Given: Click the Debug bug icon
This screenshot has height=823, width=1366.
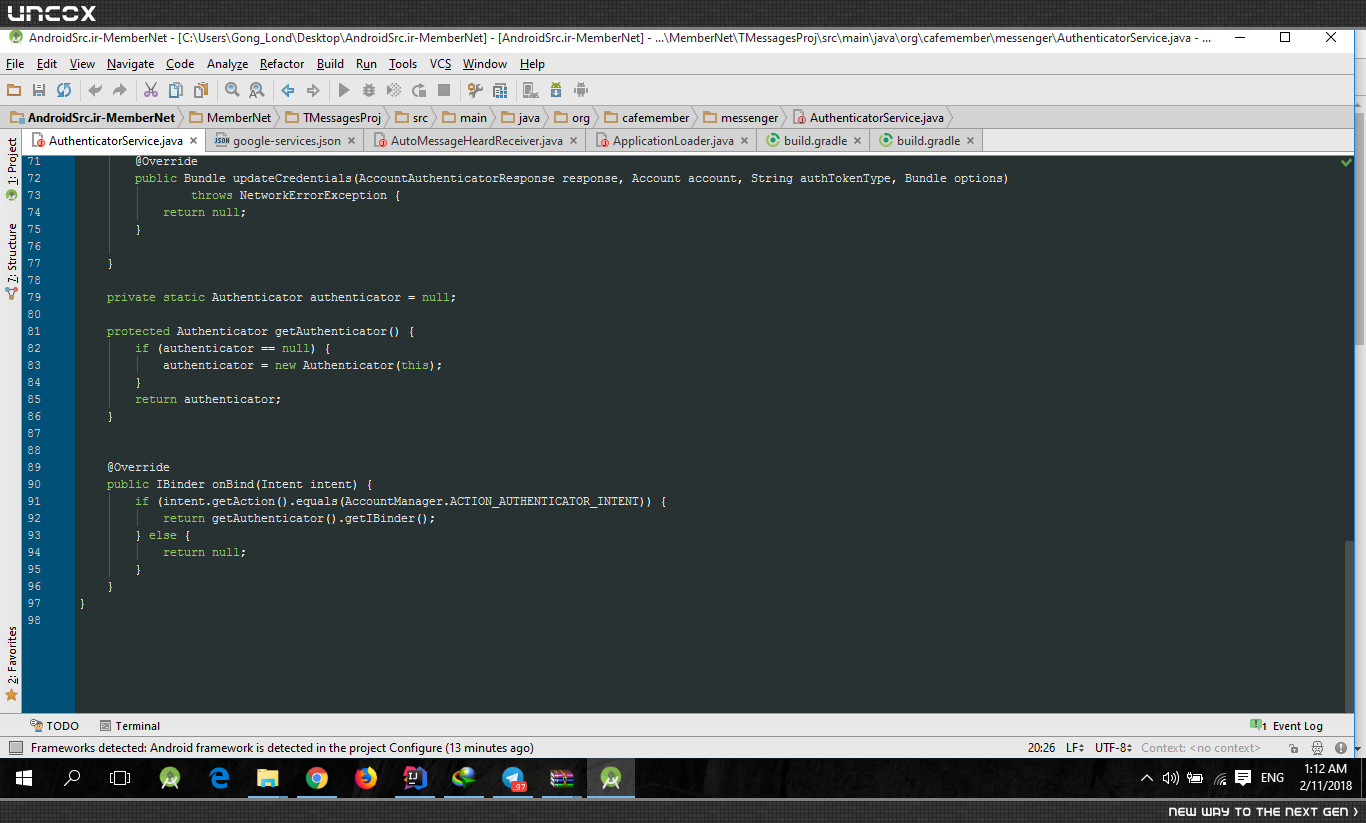Looking at the screenshot, I should [x=369, y=90].
